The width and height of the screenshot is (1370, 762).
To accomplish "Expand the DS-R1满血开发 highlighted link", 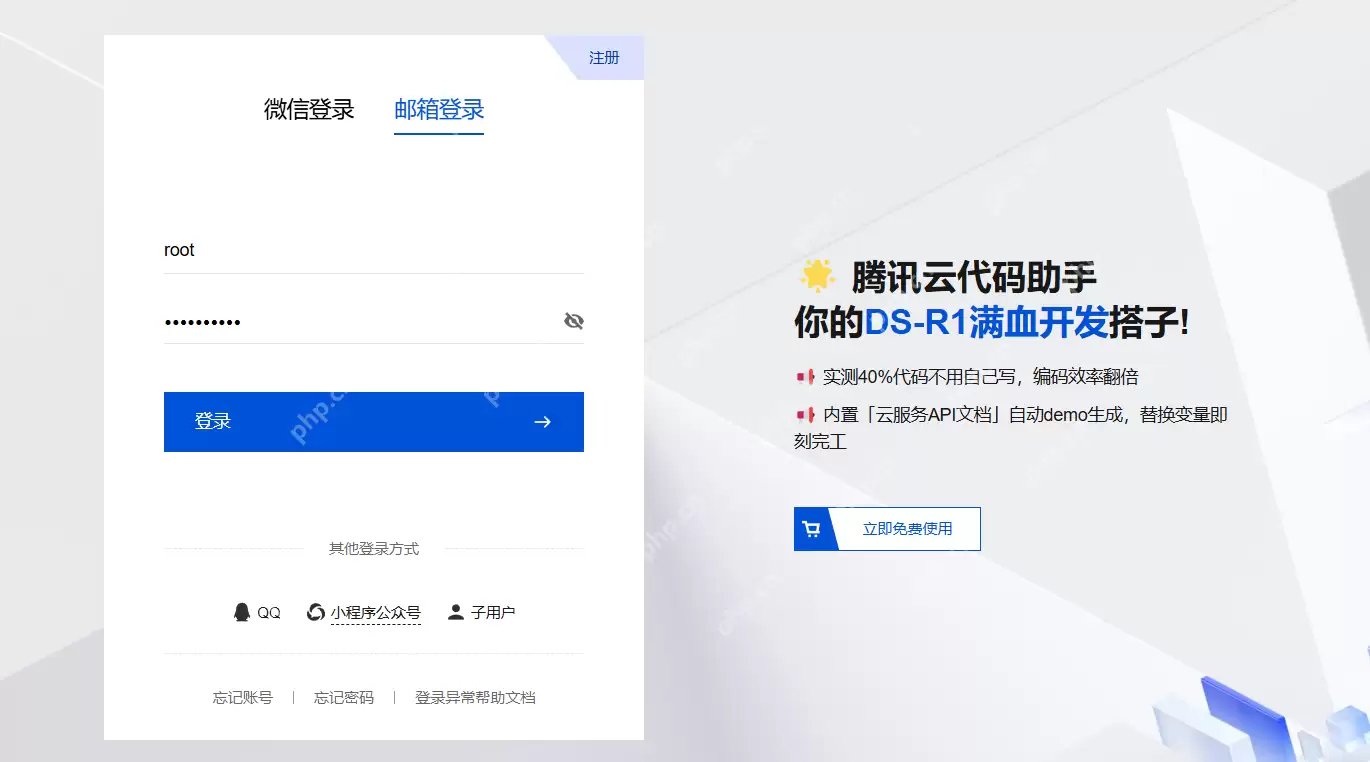I will tap(1008, 324).
